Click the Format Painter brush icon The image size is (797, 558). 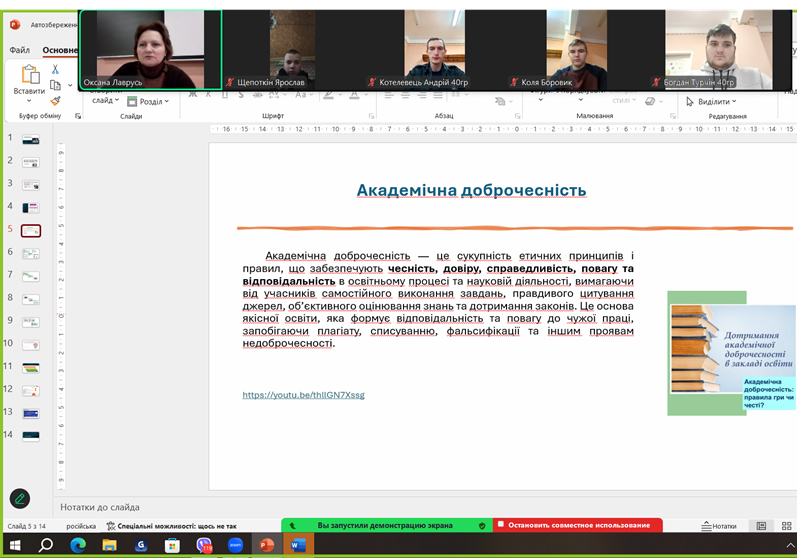[56, 101]
